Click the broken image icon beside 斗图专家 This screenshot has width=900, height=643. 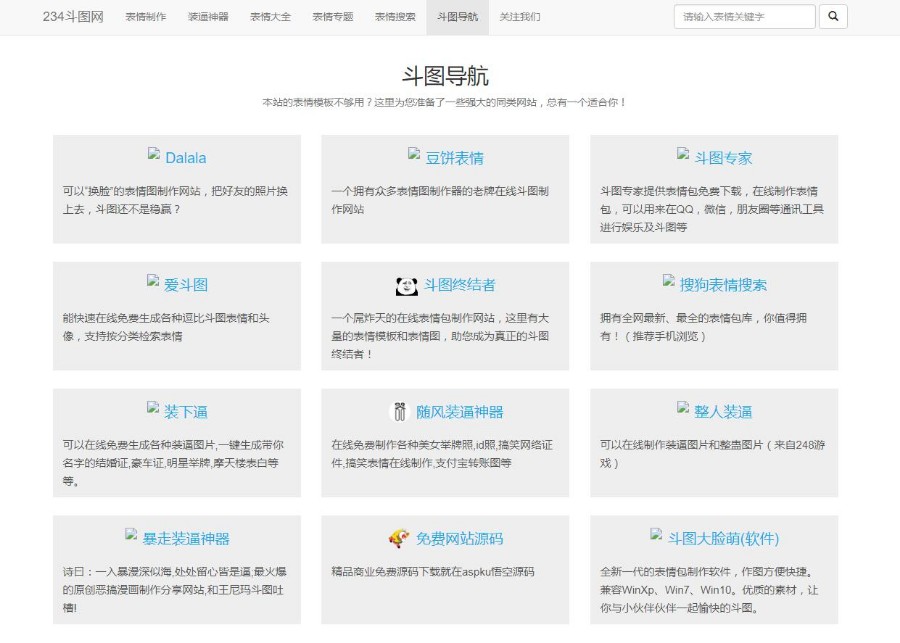682,153
